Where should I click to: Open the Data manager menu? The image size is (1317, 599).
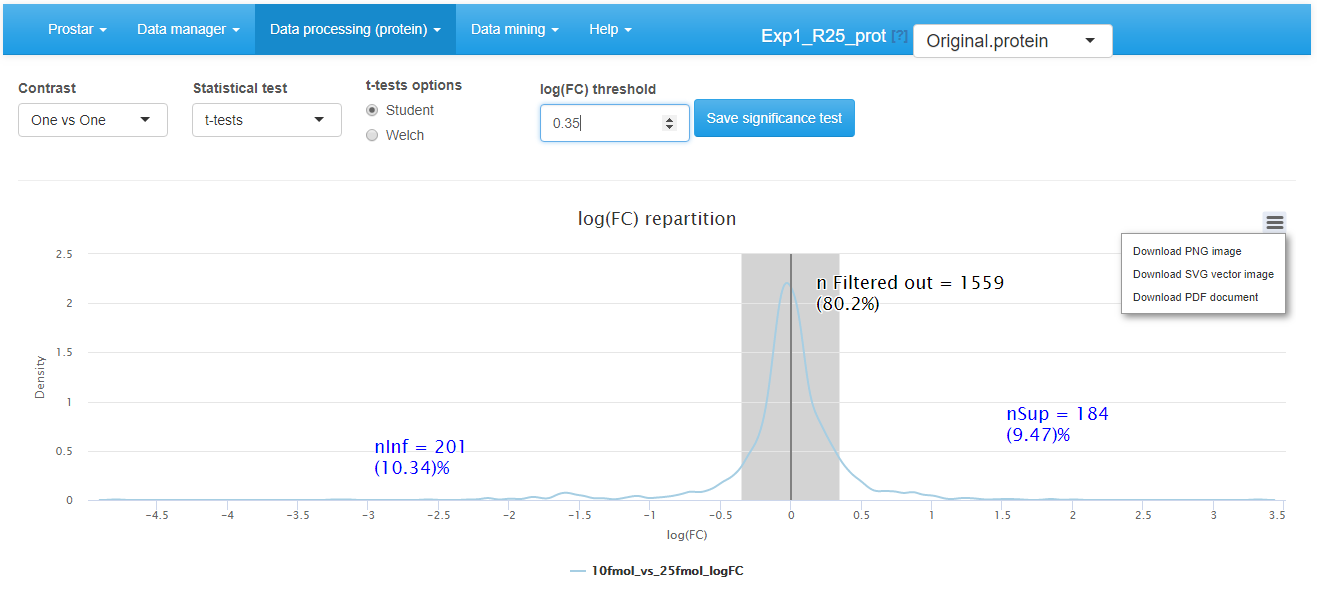click(x=188, y=29)
